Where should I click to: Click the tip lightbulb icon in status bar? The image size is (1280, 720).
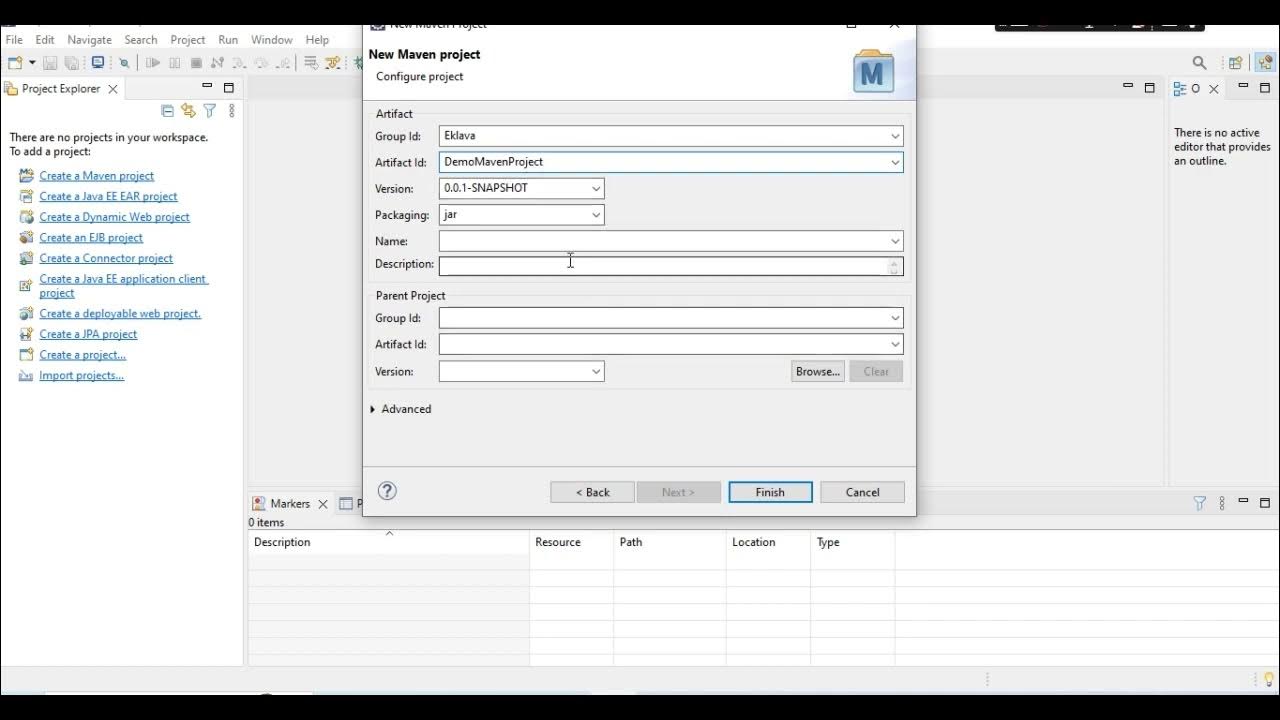(1269, 679)
